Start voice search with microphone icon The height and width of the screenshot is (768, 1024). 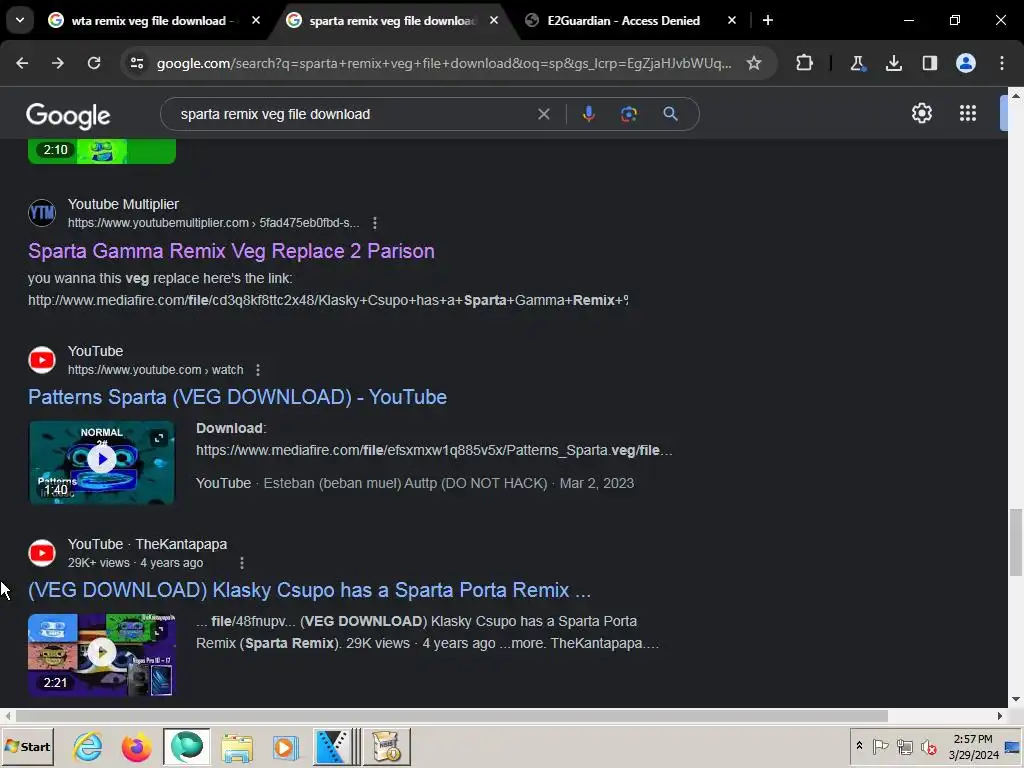click(588, 114)
